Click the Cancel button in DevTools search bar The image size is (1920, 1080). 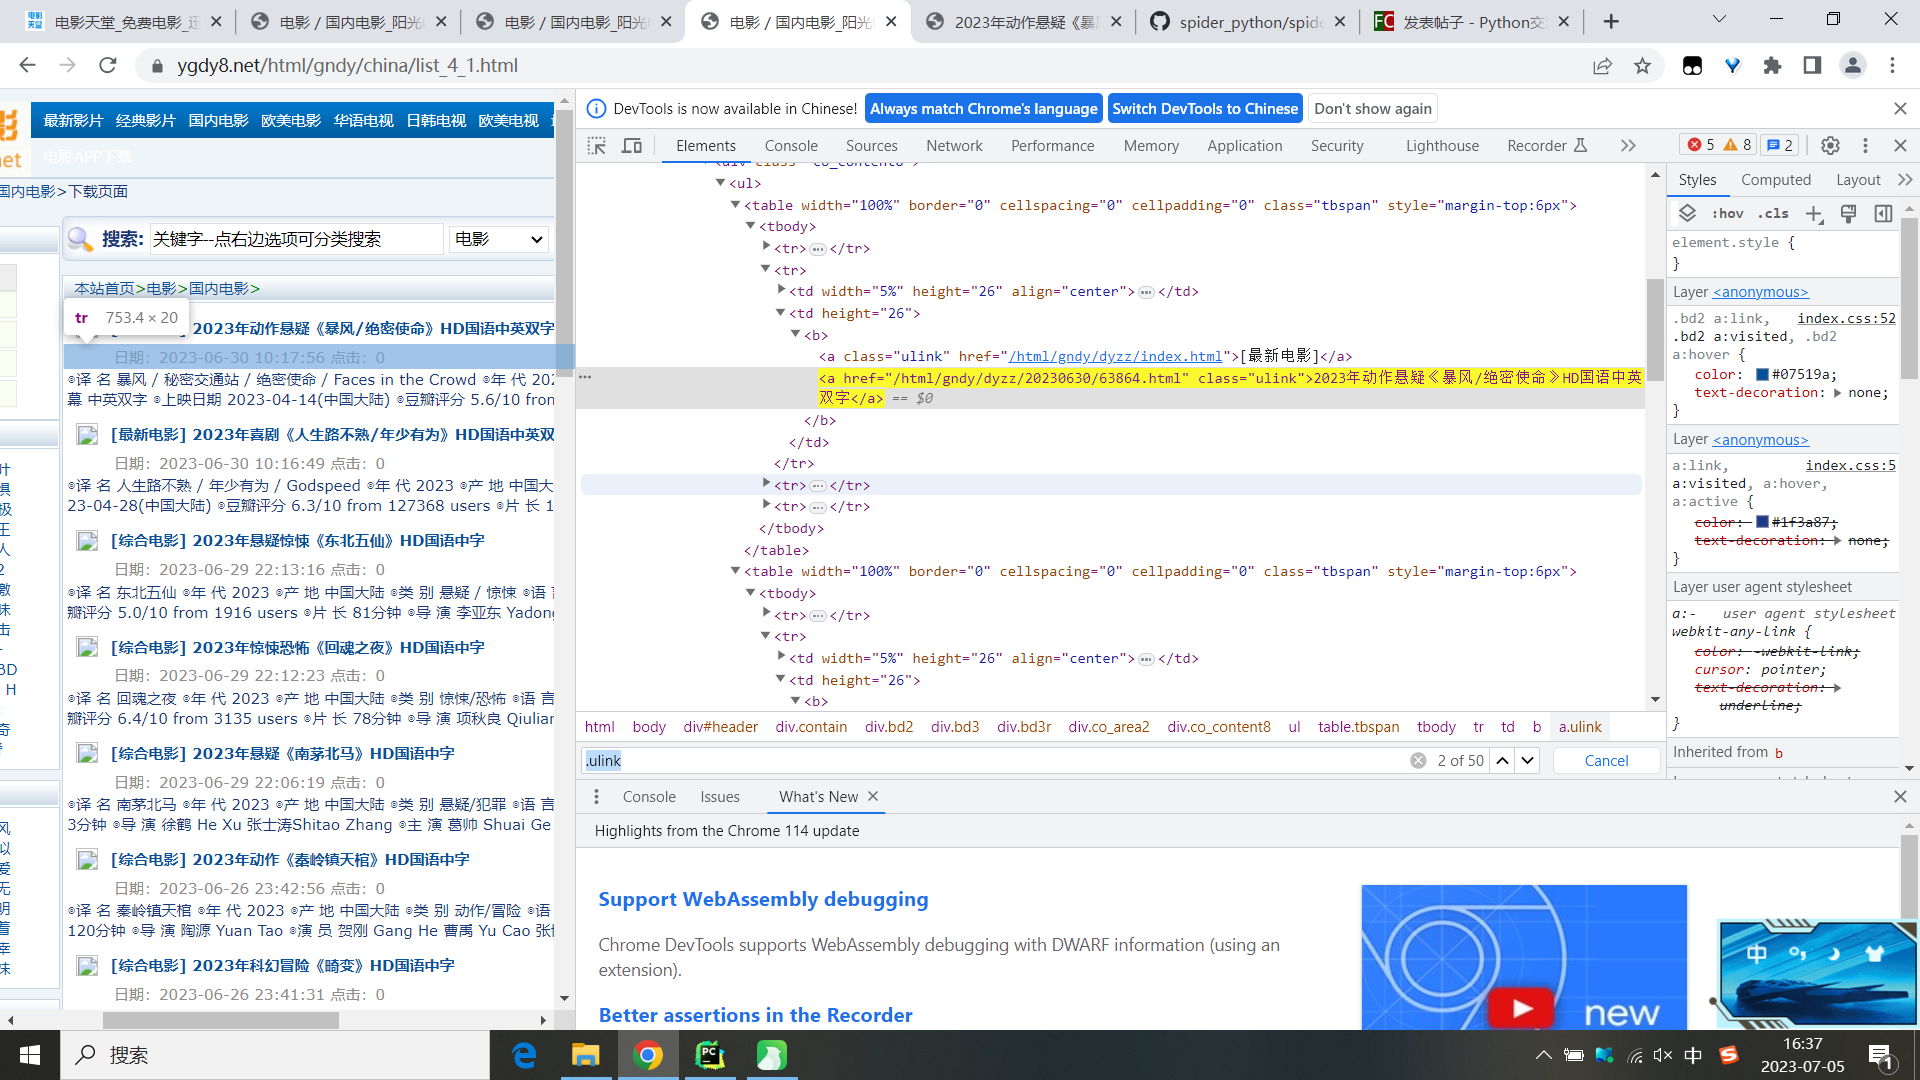click(1606, 760)
